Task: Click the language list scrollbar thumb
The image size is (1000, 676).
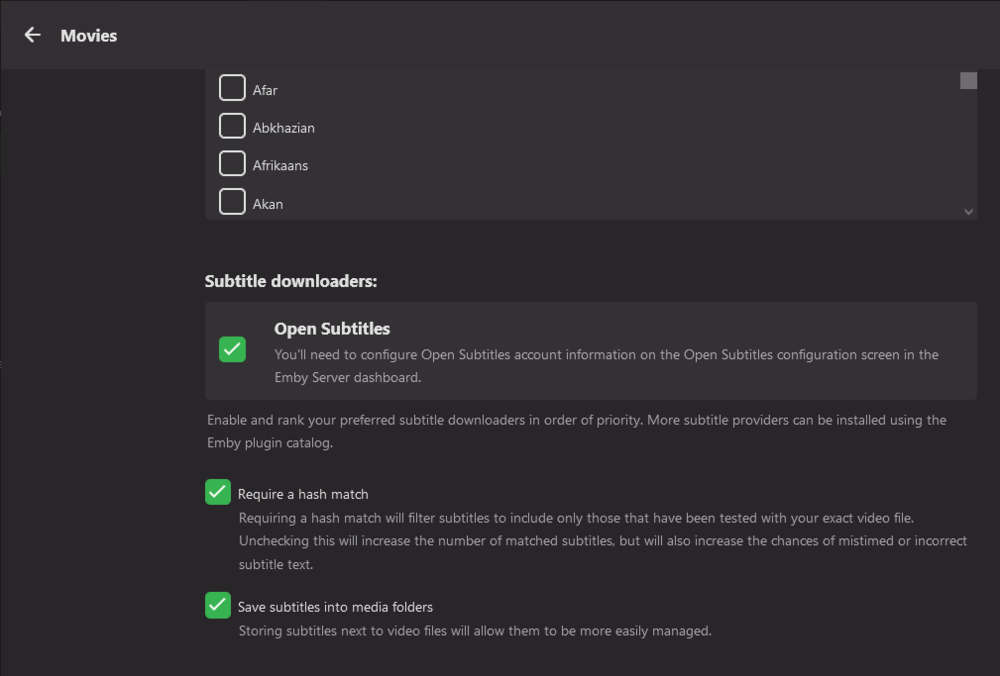Action: click(x=968, y=81)
